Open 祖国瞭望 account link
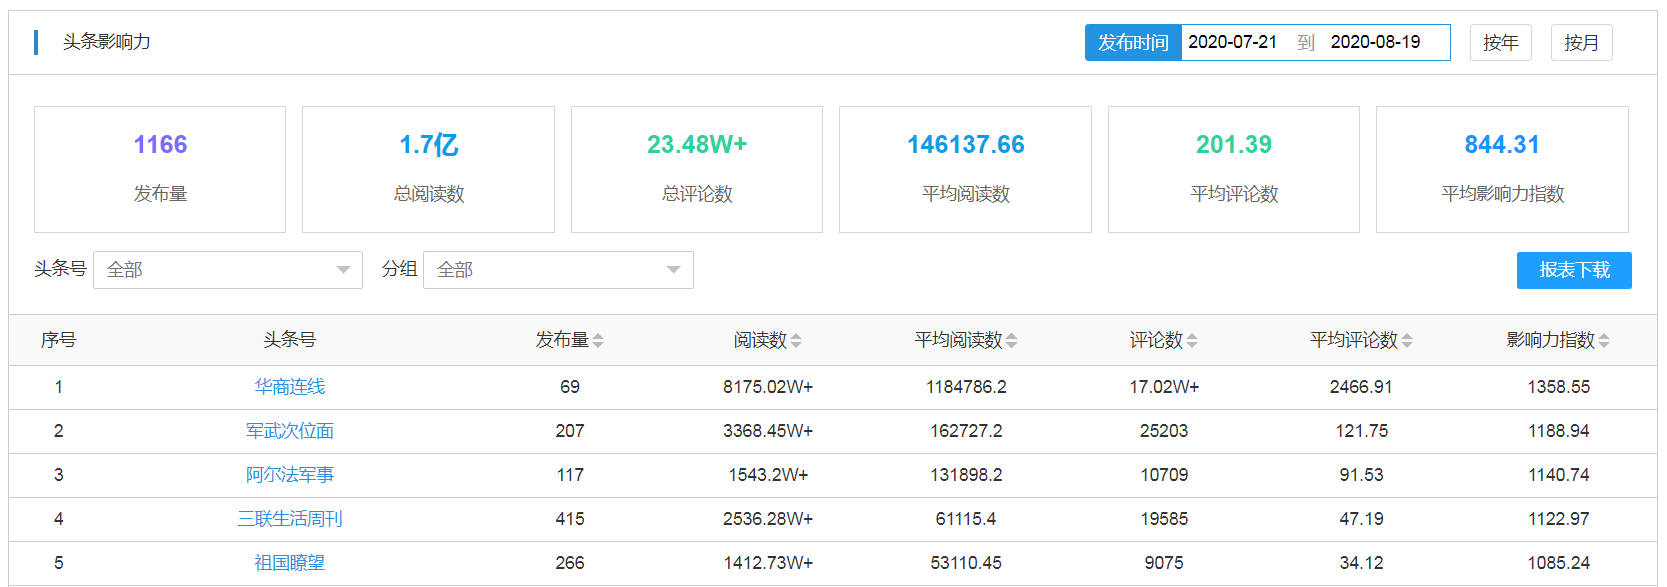Viewport: 1667px width, 587px height. [289, 563]
